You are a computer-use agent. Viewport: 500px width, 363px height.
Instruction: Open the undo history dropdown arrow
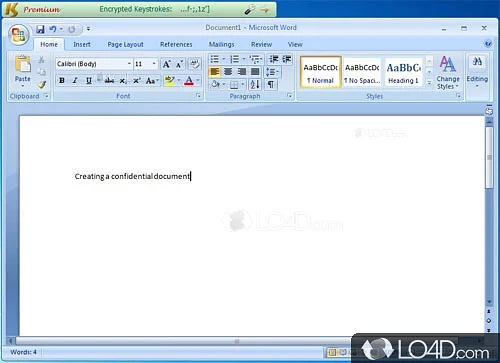[61, 29]
